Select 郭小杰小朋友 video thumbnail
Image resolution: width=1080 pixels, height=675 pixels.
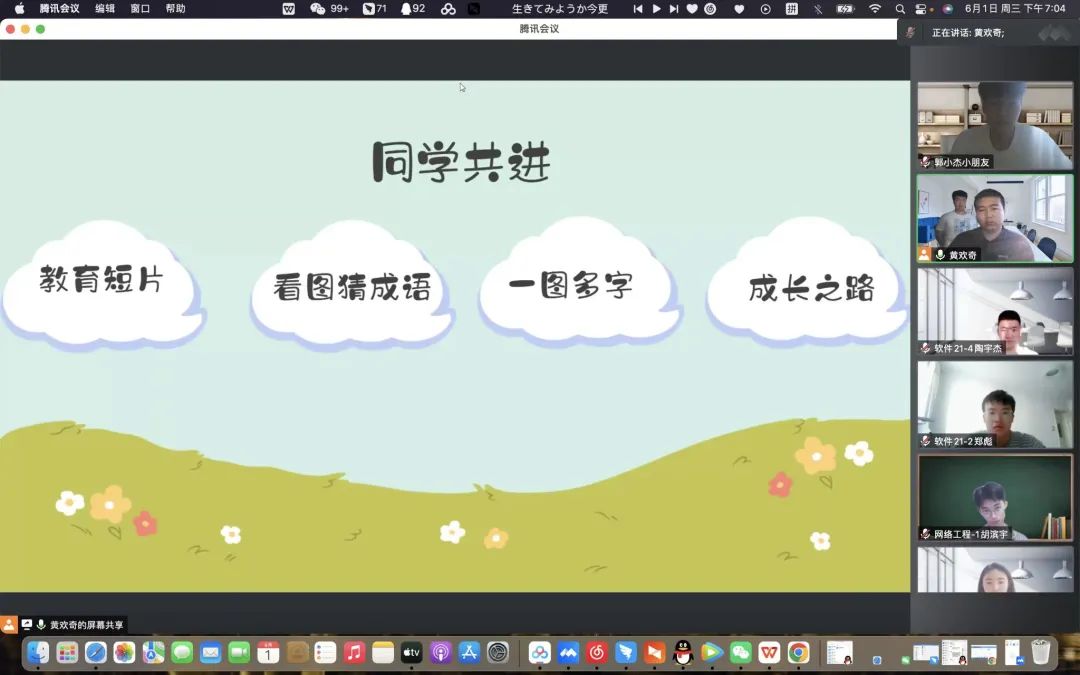(x=995, y=125)
